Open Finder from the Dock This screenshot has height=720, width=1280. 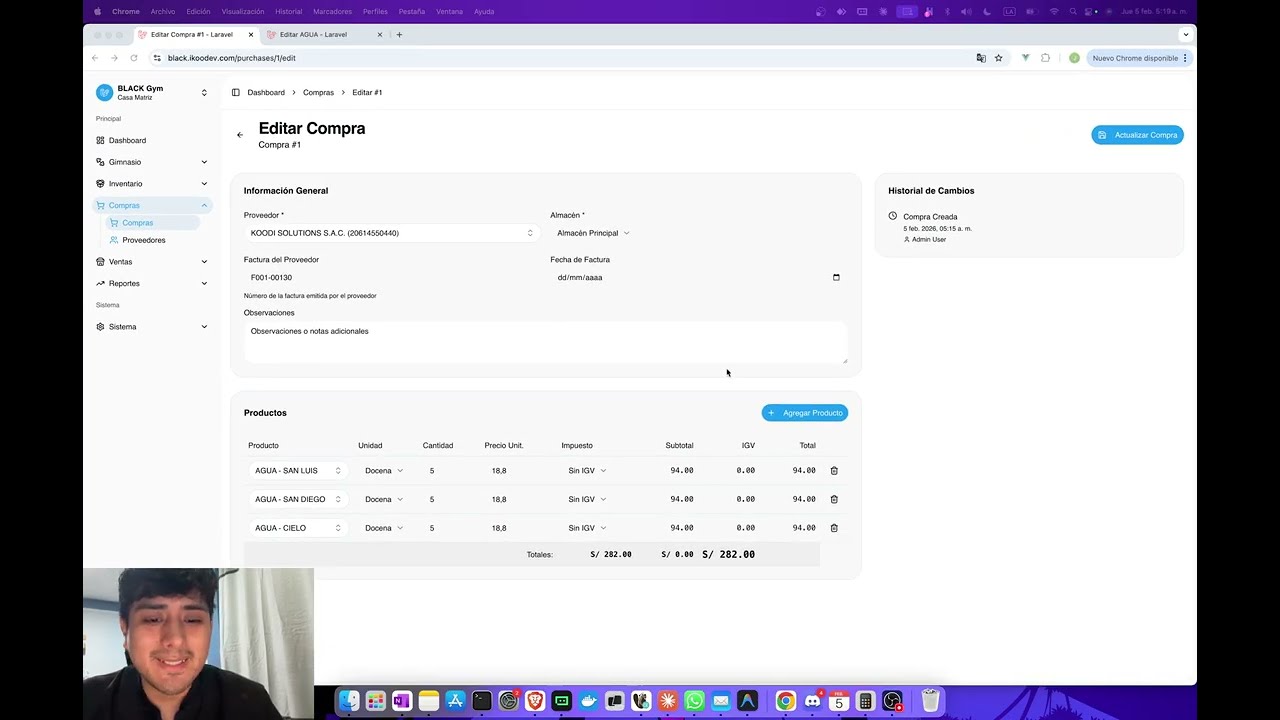348,701
